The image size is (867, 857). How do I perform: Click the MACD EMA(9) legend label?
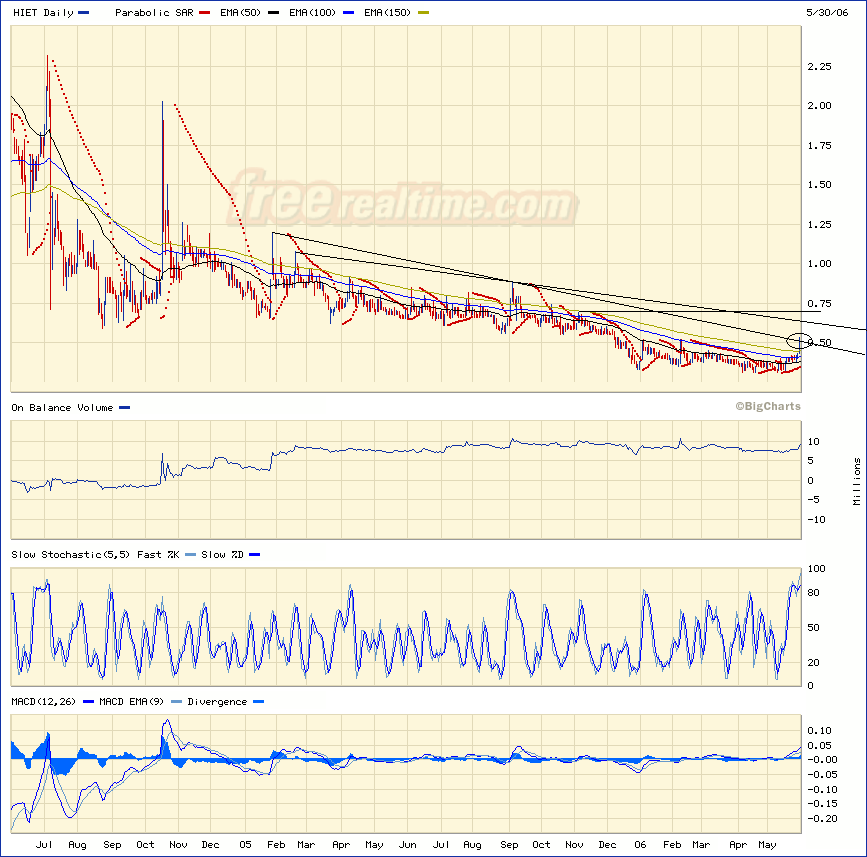tap(132, 702)
